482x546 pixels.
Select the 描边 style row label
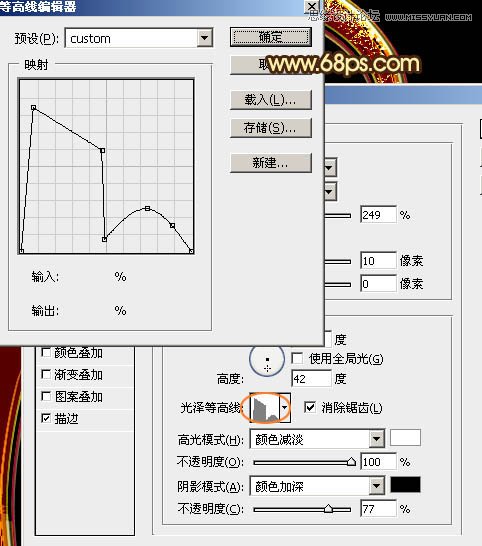click(66, 418)
